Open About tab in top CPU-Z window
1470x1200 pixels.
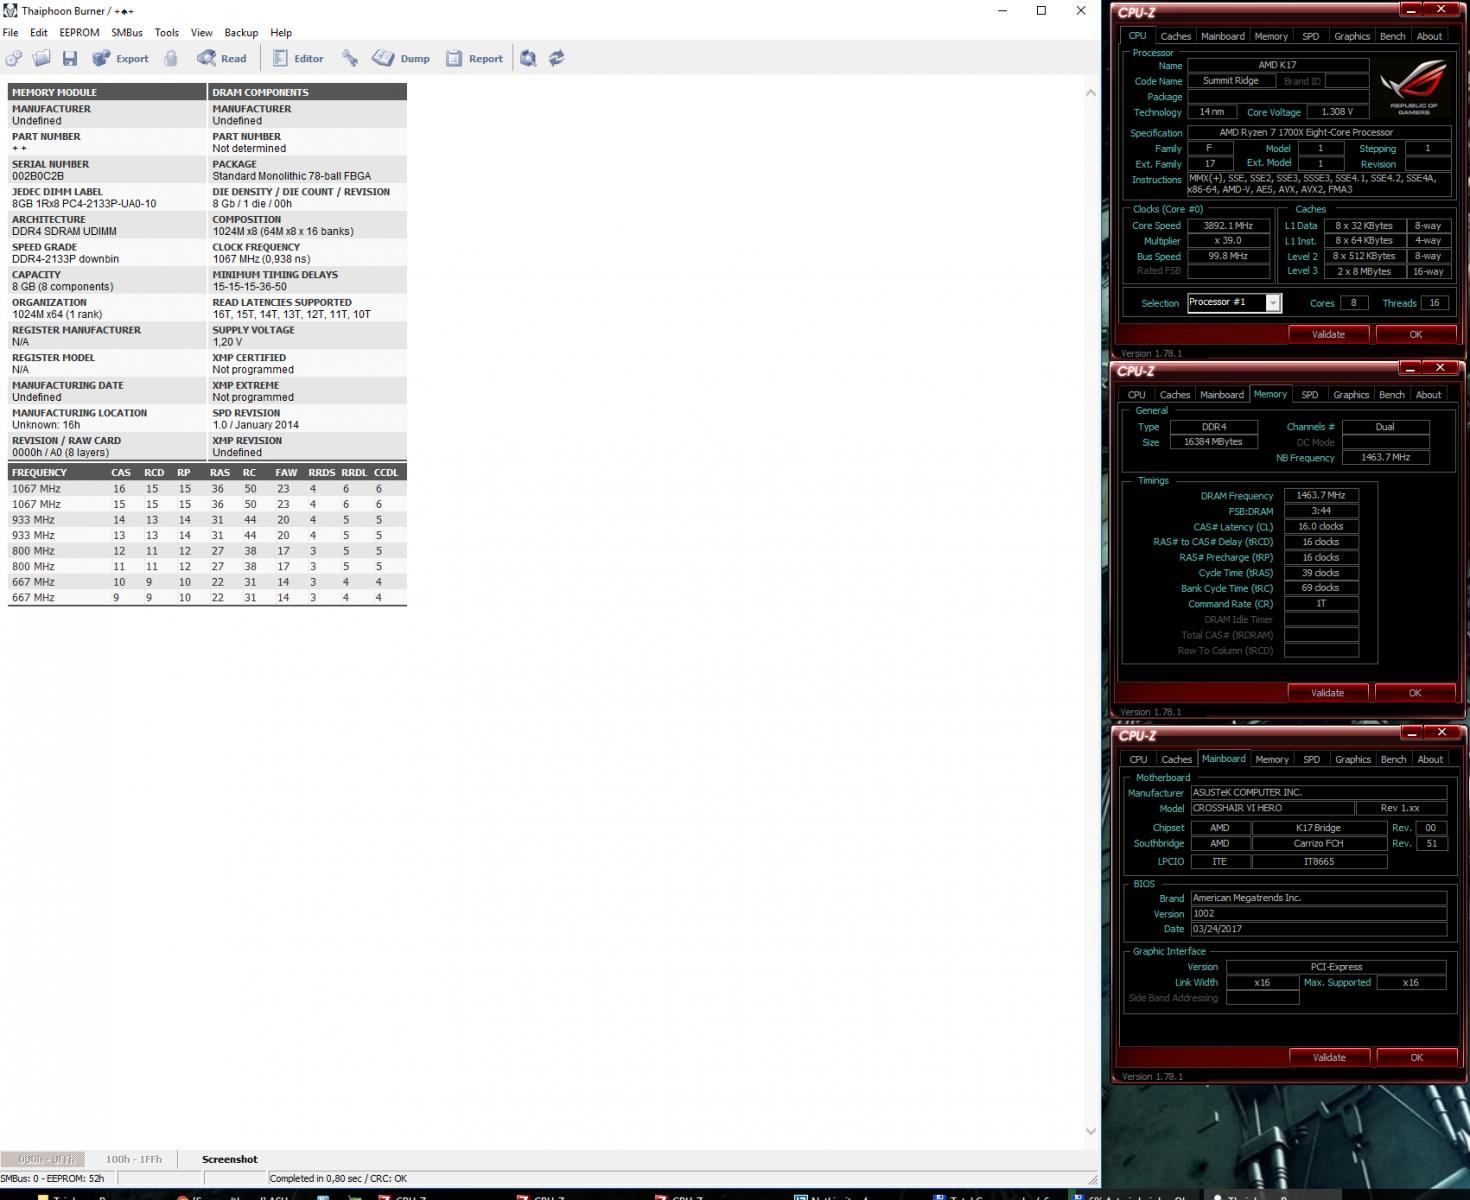point(1430,36)
